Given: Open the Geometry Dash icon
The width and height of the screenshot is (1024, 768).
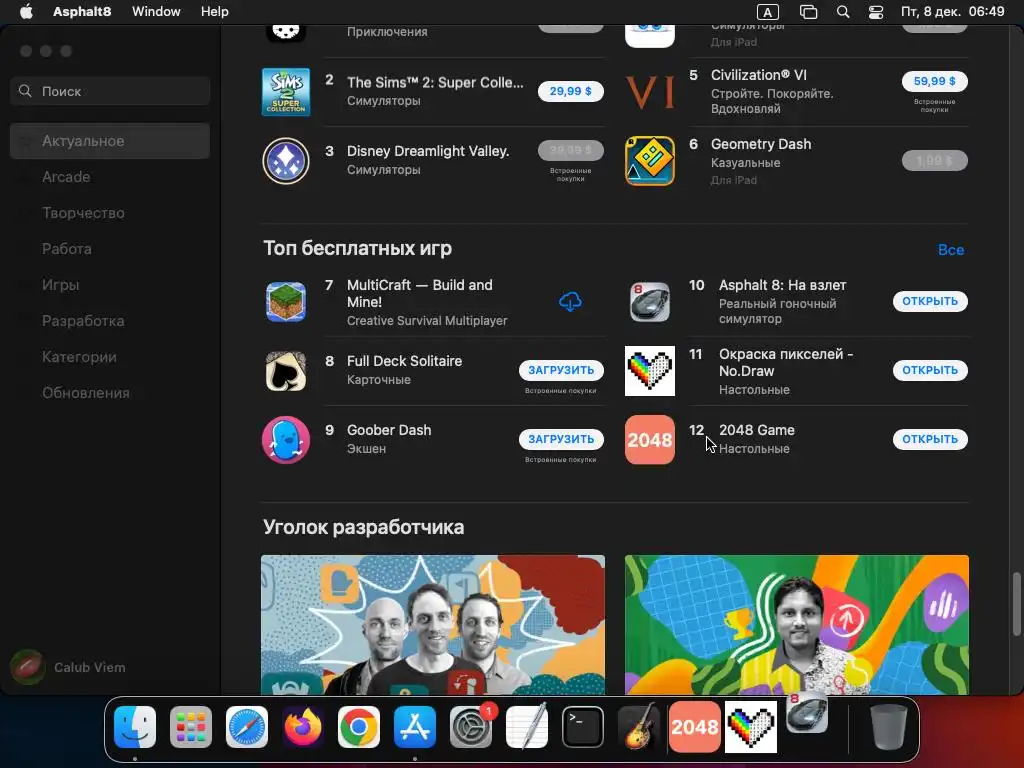Looking at the screenshot, I should tap(650, 161).
